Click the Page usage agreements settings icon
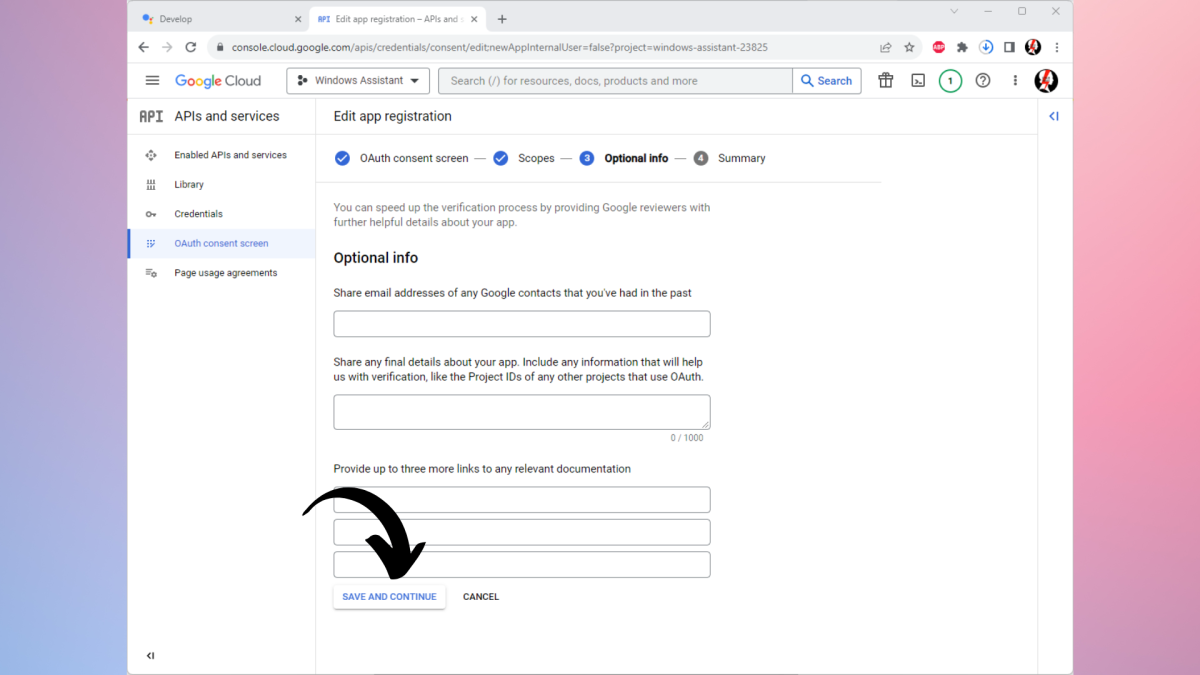Screen dimensions: 1200x675 pos(151,273)
